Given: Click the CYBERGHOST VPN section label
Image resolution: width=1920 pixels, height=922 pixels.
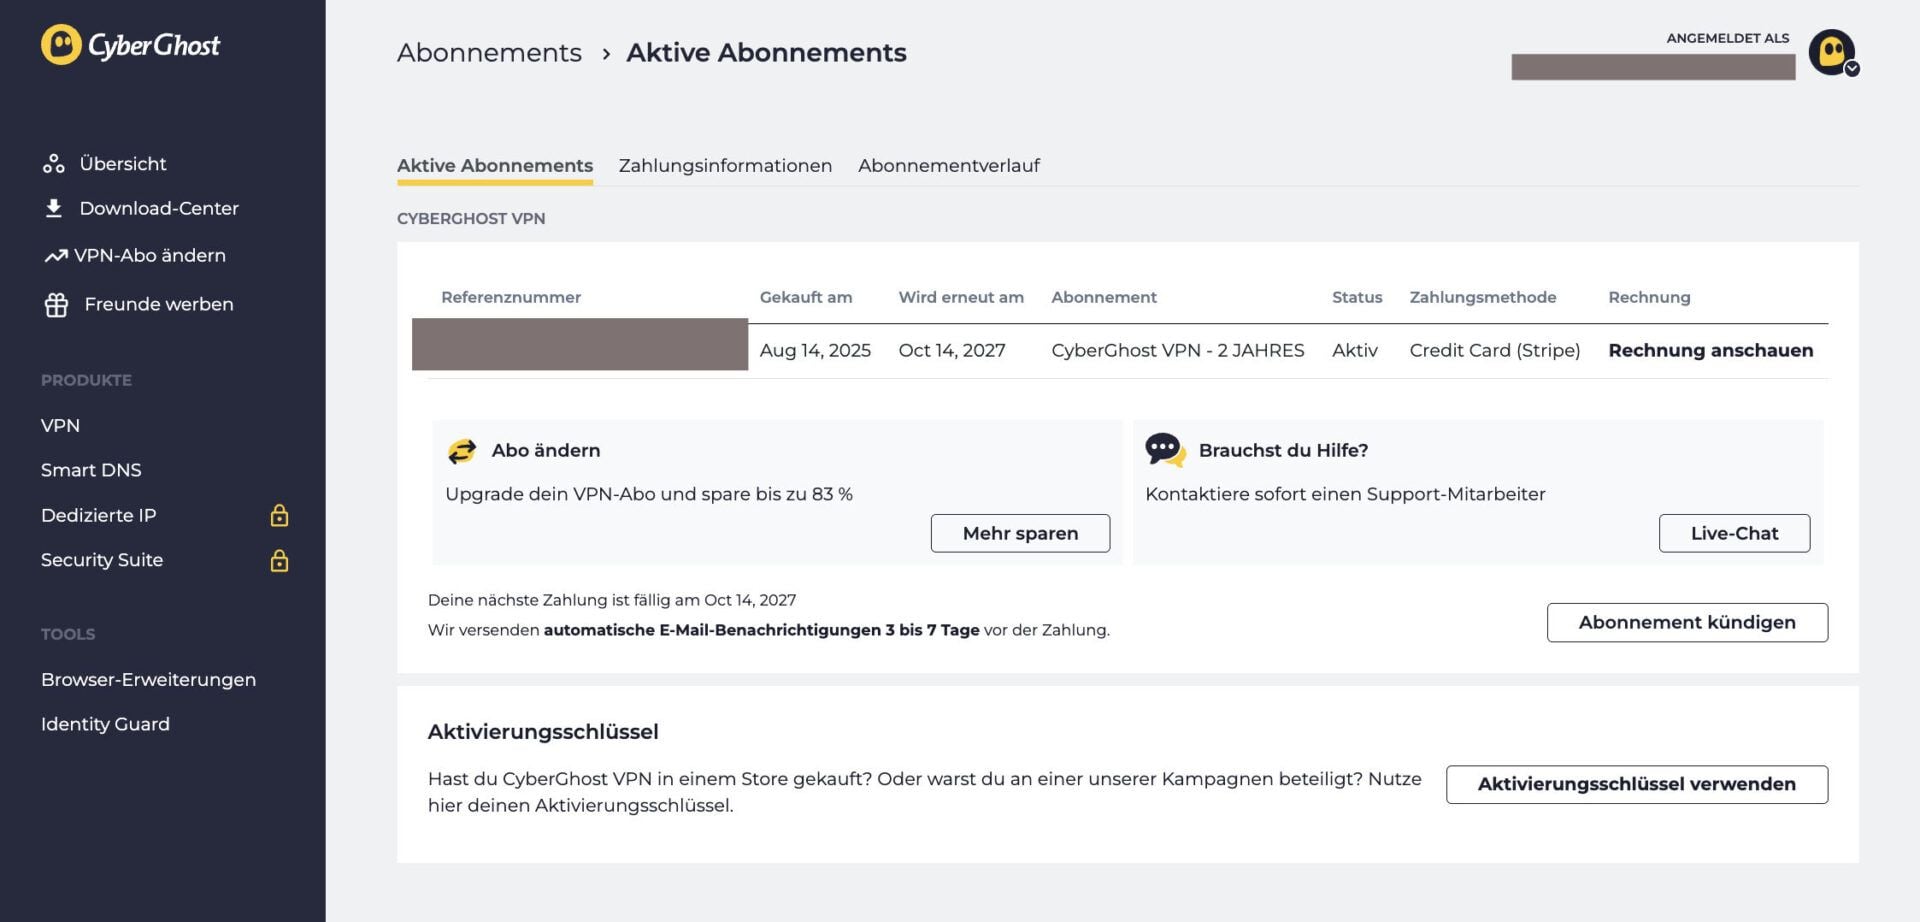Looking at the screenshot, I should click(471, 218).
